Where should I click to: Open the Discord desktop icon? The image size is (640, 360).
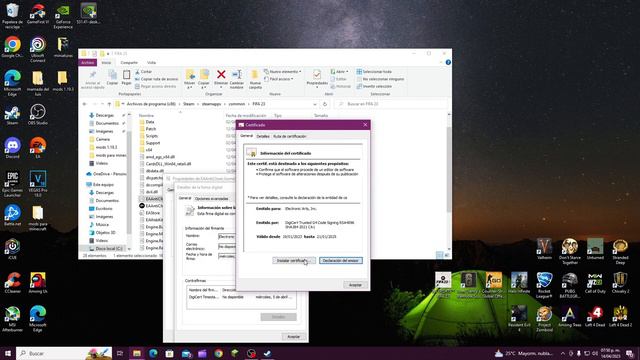(12, 148)
